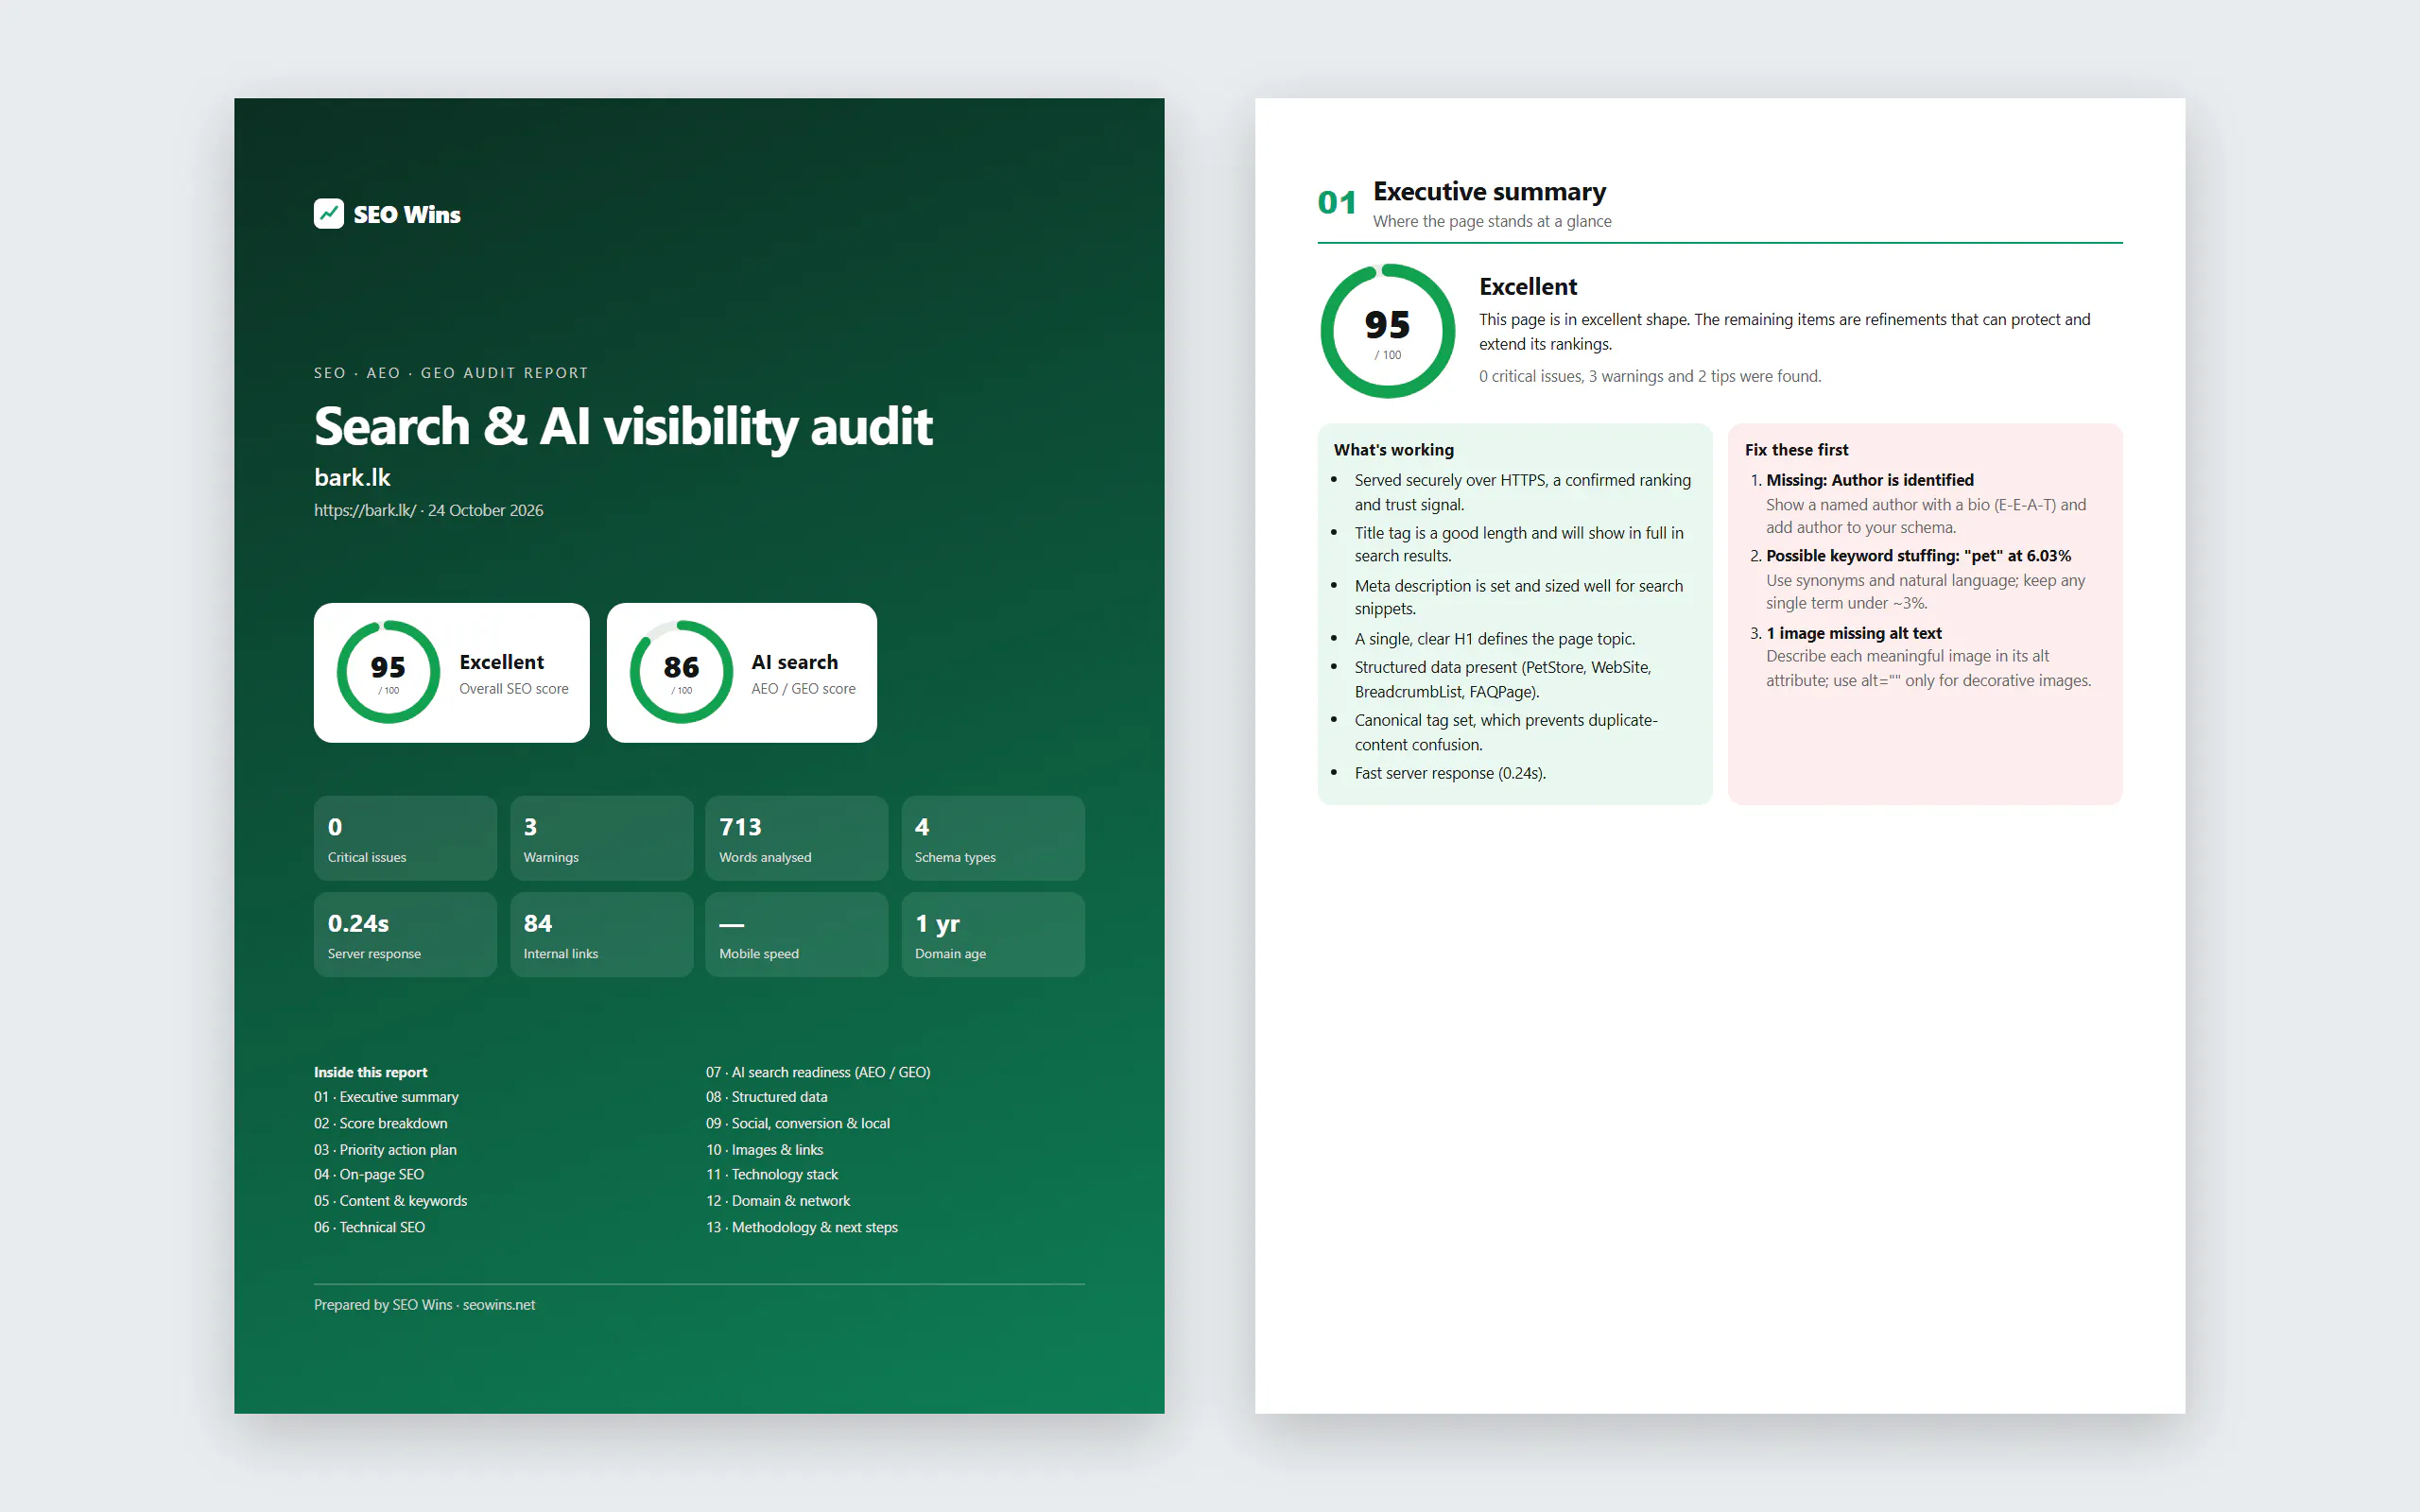Open contents entry 01 Executive summary
This screenshot has width=2420, height=1512.
(x=386, y=1097)
